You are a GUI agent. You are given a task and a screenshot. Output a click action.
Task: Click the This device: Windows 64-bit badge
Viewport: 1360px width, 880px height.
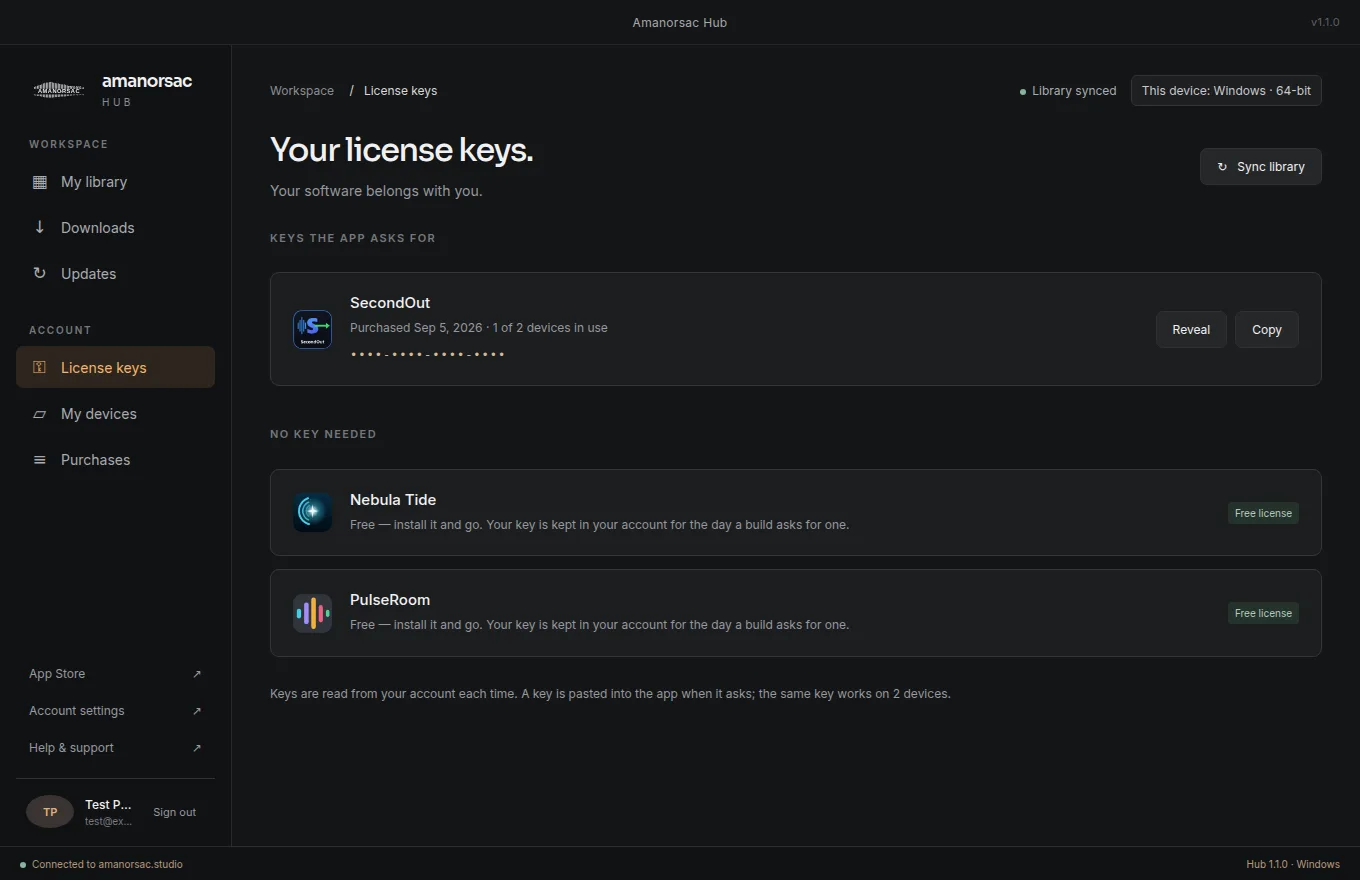coord(1226,90)
